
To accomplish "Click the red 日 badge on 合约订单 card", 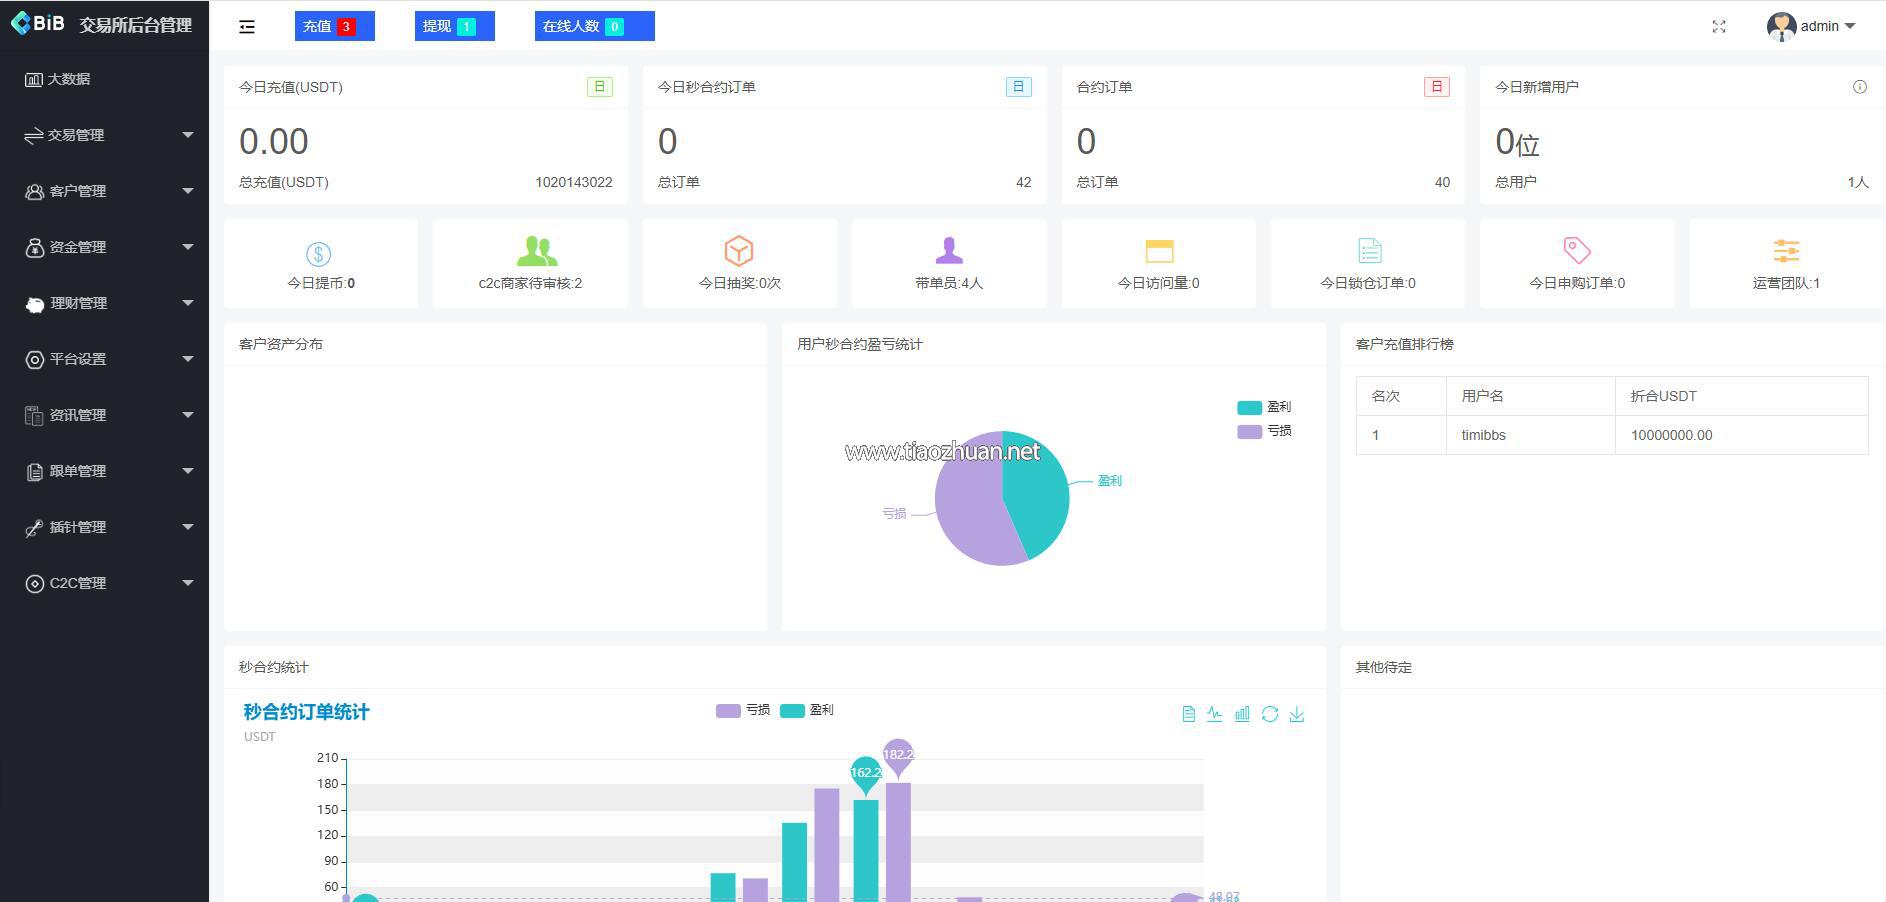I will (x=1437, y=87).
